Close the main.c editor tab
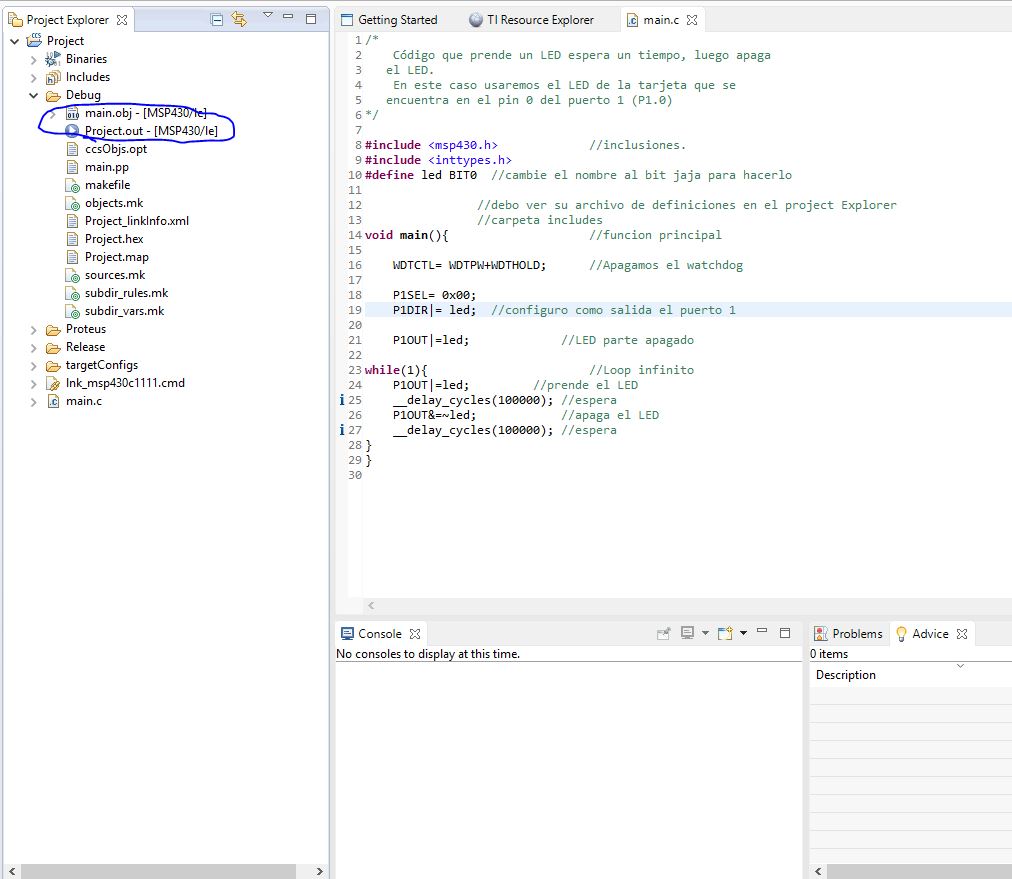This screenshot has height=879, width=1012. [x=692, y=20]
